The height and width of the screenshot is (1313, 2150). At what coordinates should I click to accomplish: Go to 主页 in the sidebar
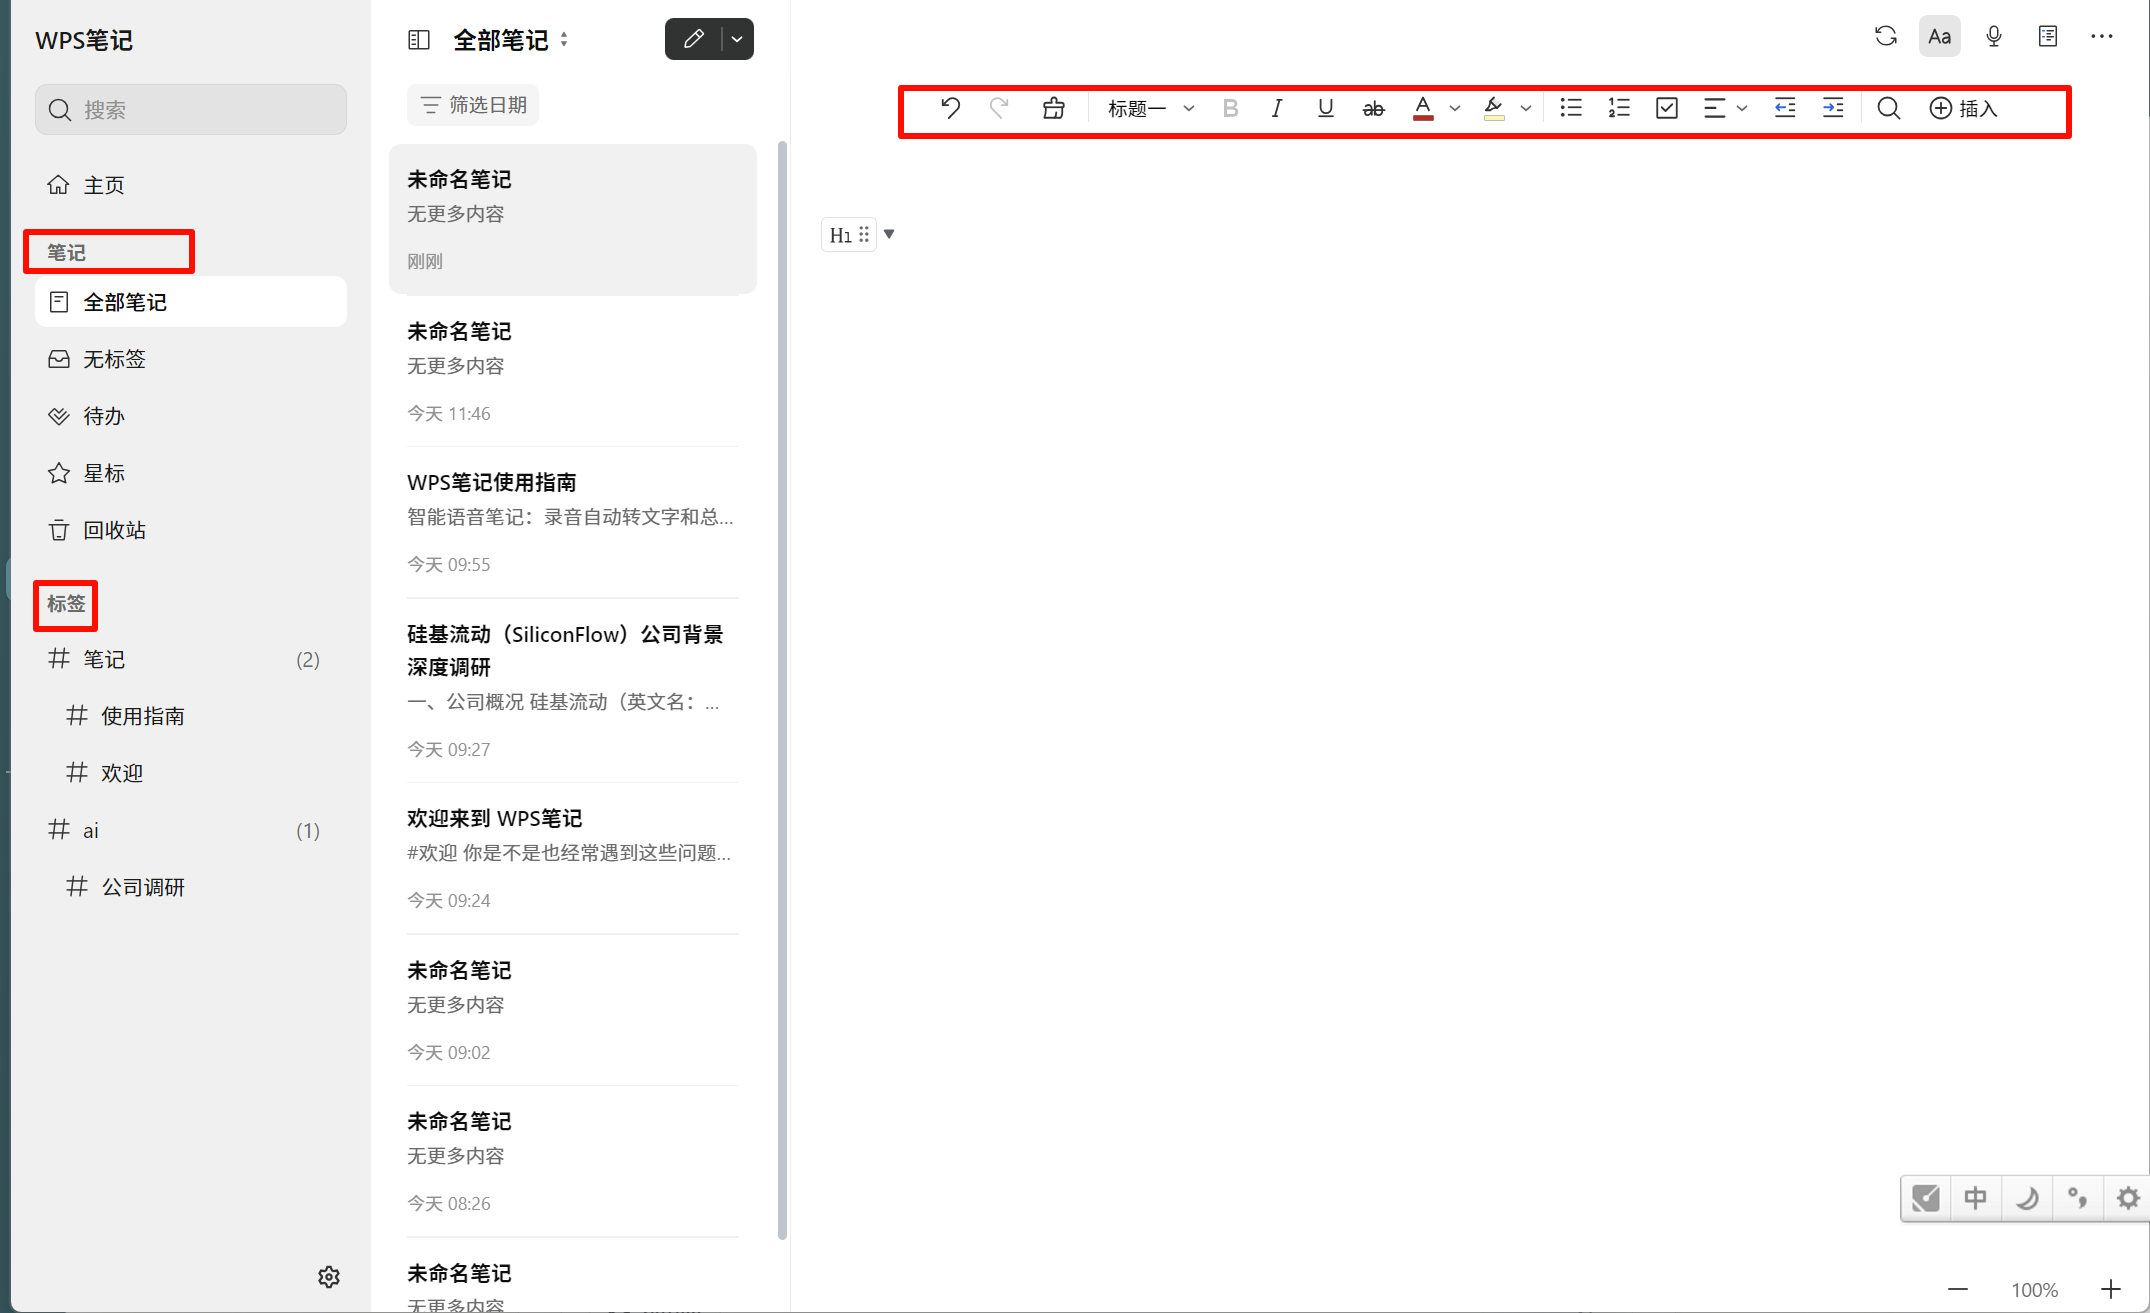191,185
